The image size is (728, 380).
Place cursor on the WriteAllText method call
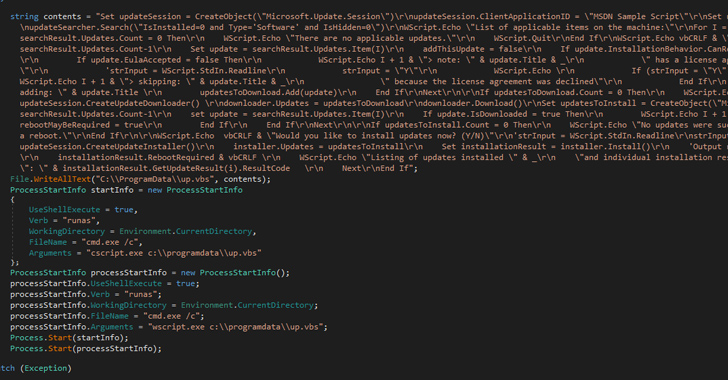(x=57, y=179)
